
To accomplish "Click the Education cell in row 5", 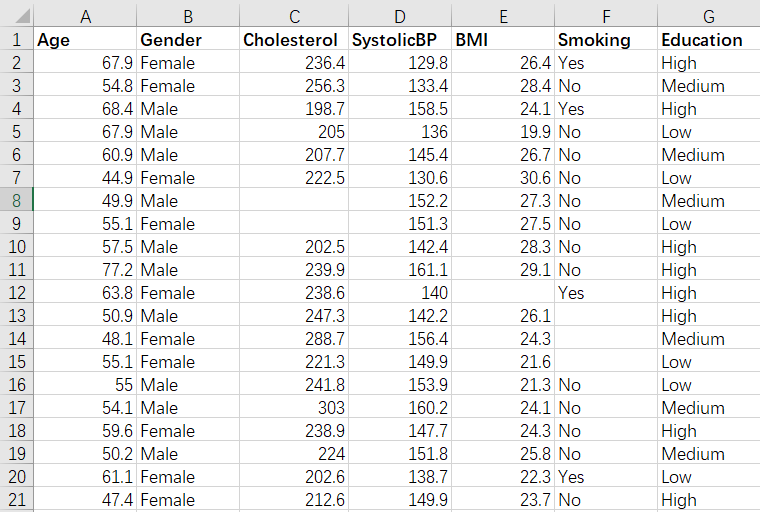I will pos(708,132).
